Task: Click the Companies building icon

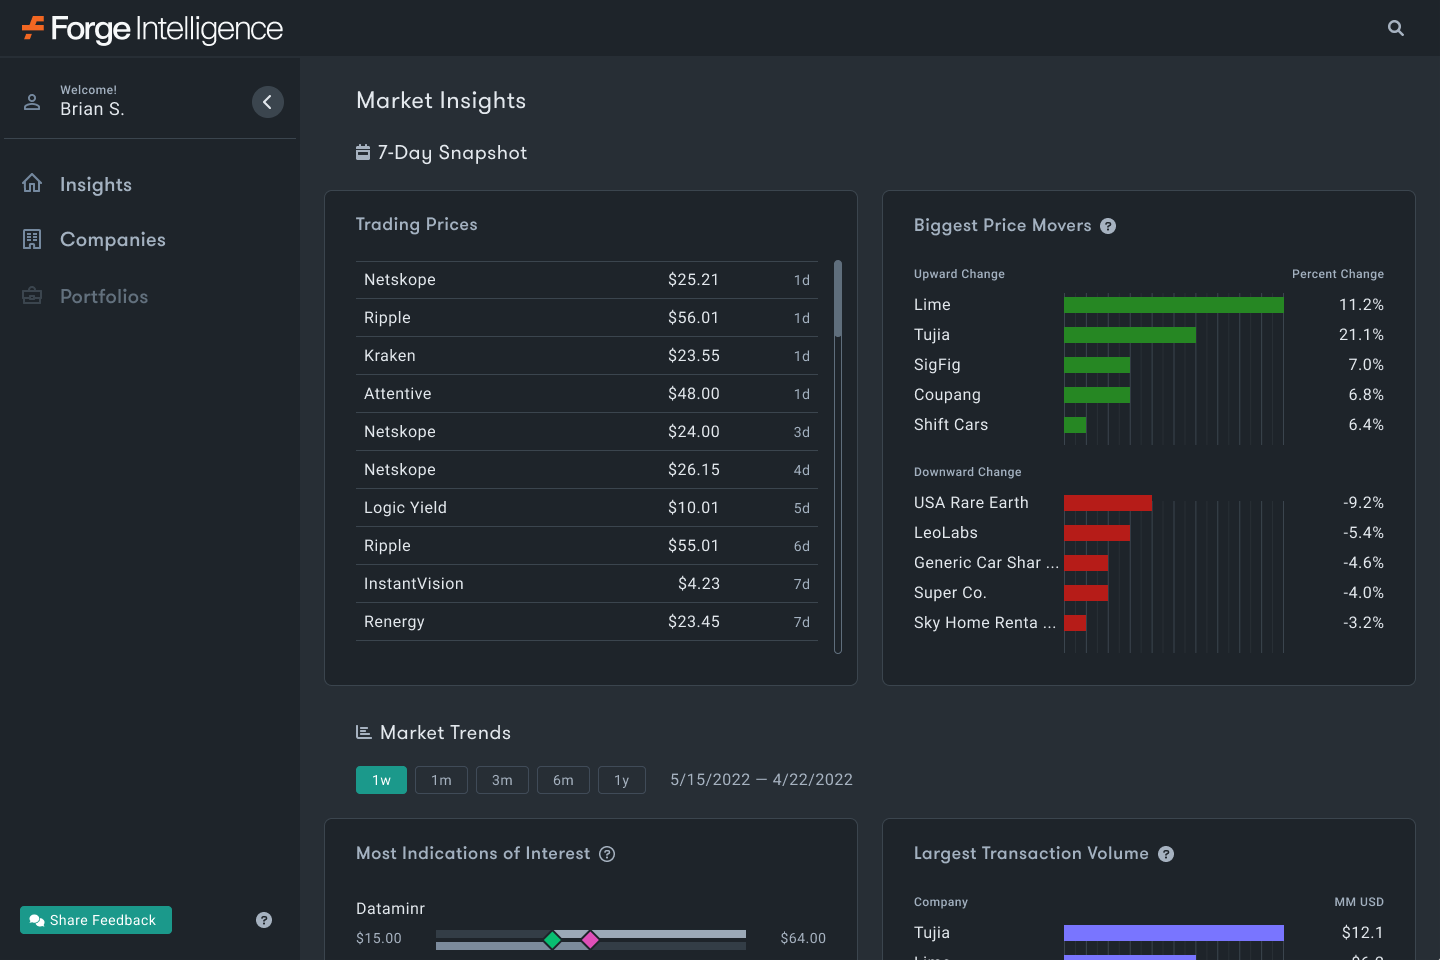Action: tap(31, 239)
